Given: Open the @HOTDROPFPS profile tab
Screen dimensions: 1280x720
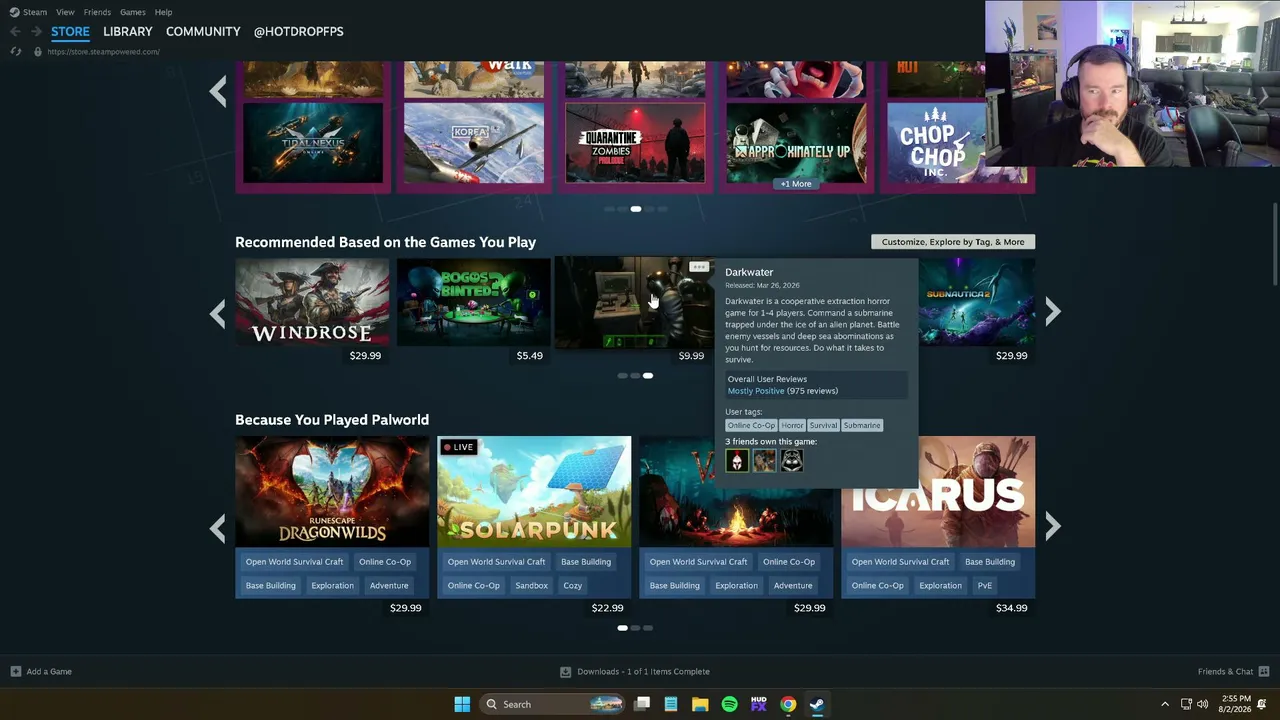Looking at the screenshot, I should tap(298, 32).
